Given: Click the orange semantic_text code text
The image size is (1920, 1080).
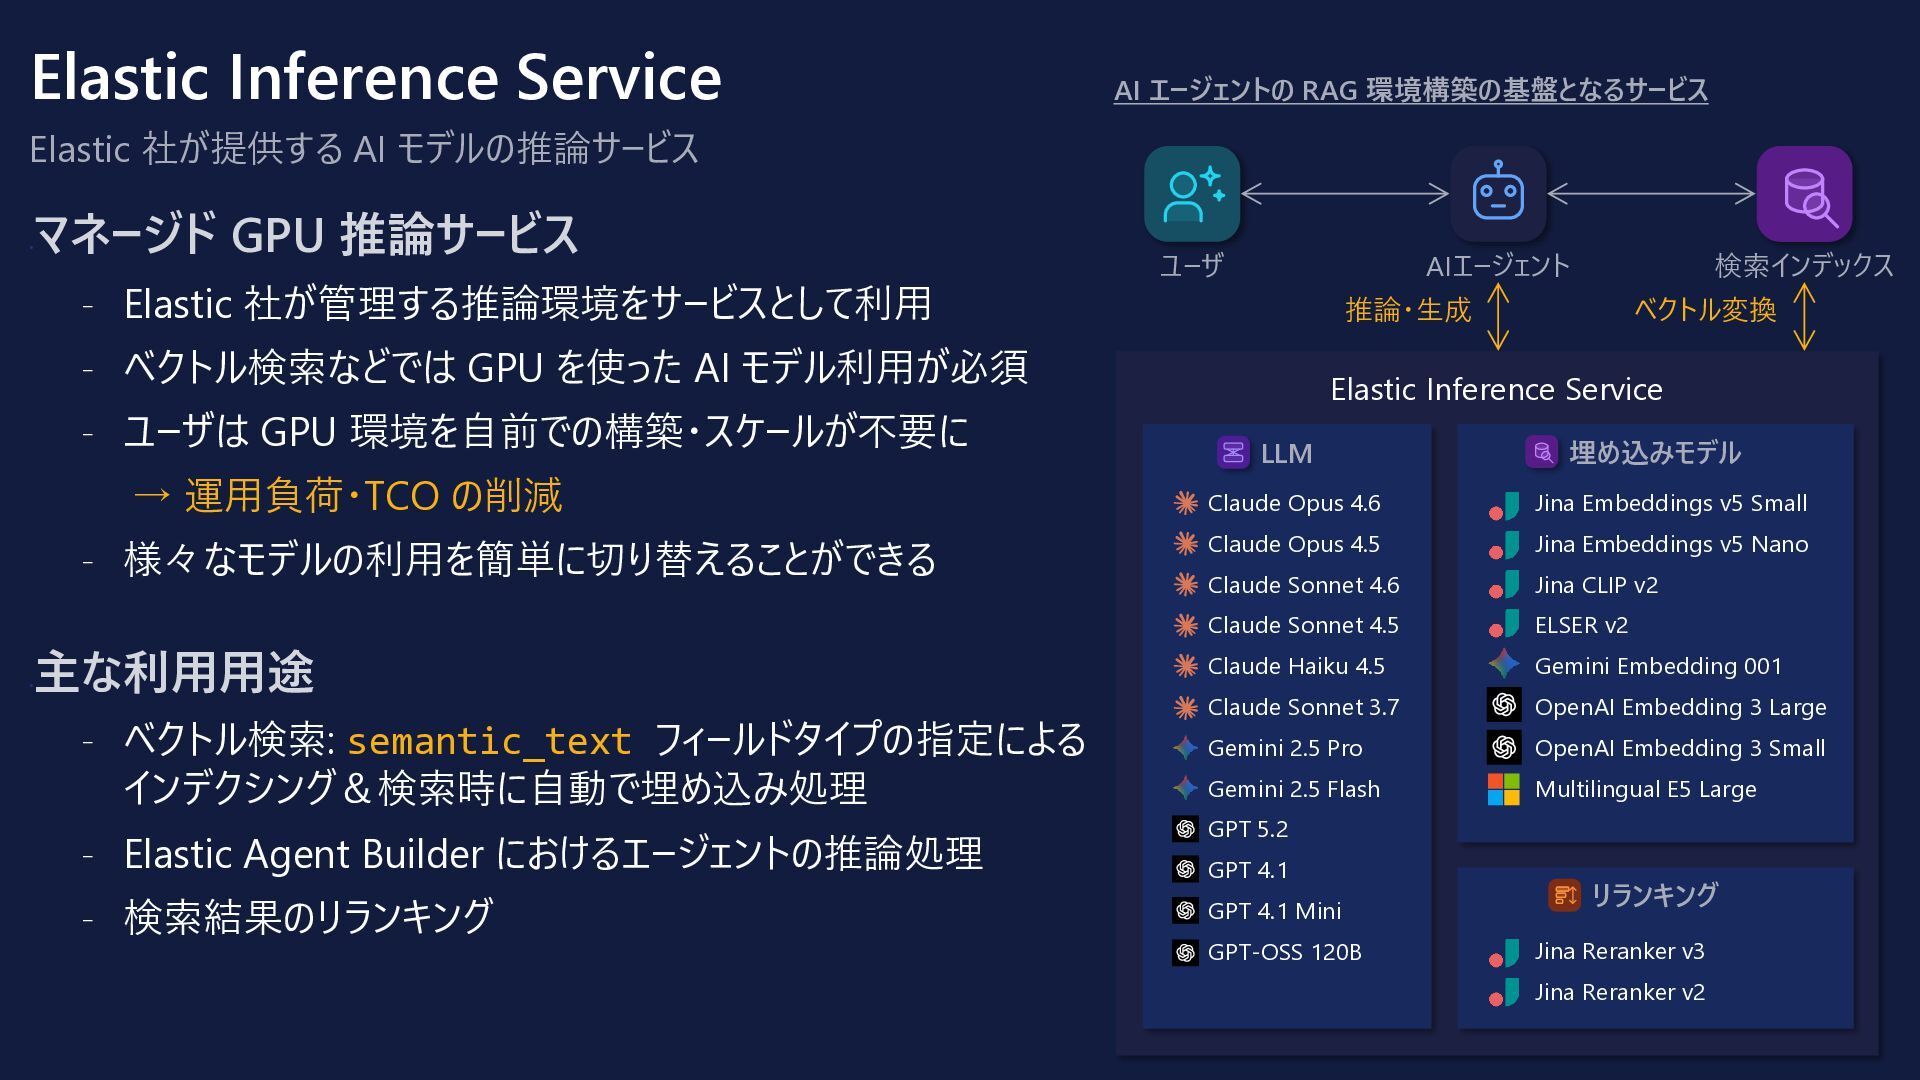Looking at the screenshot, I should 489,741.
